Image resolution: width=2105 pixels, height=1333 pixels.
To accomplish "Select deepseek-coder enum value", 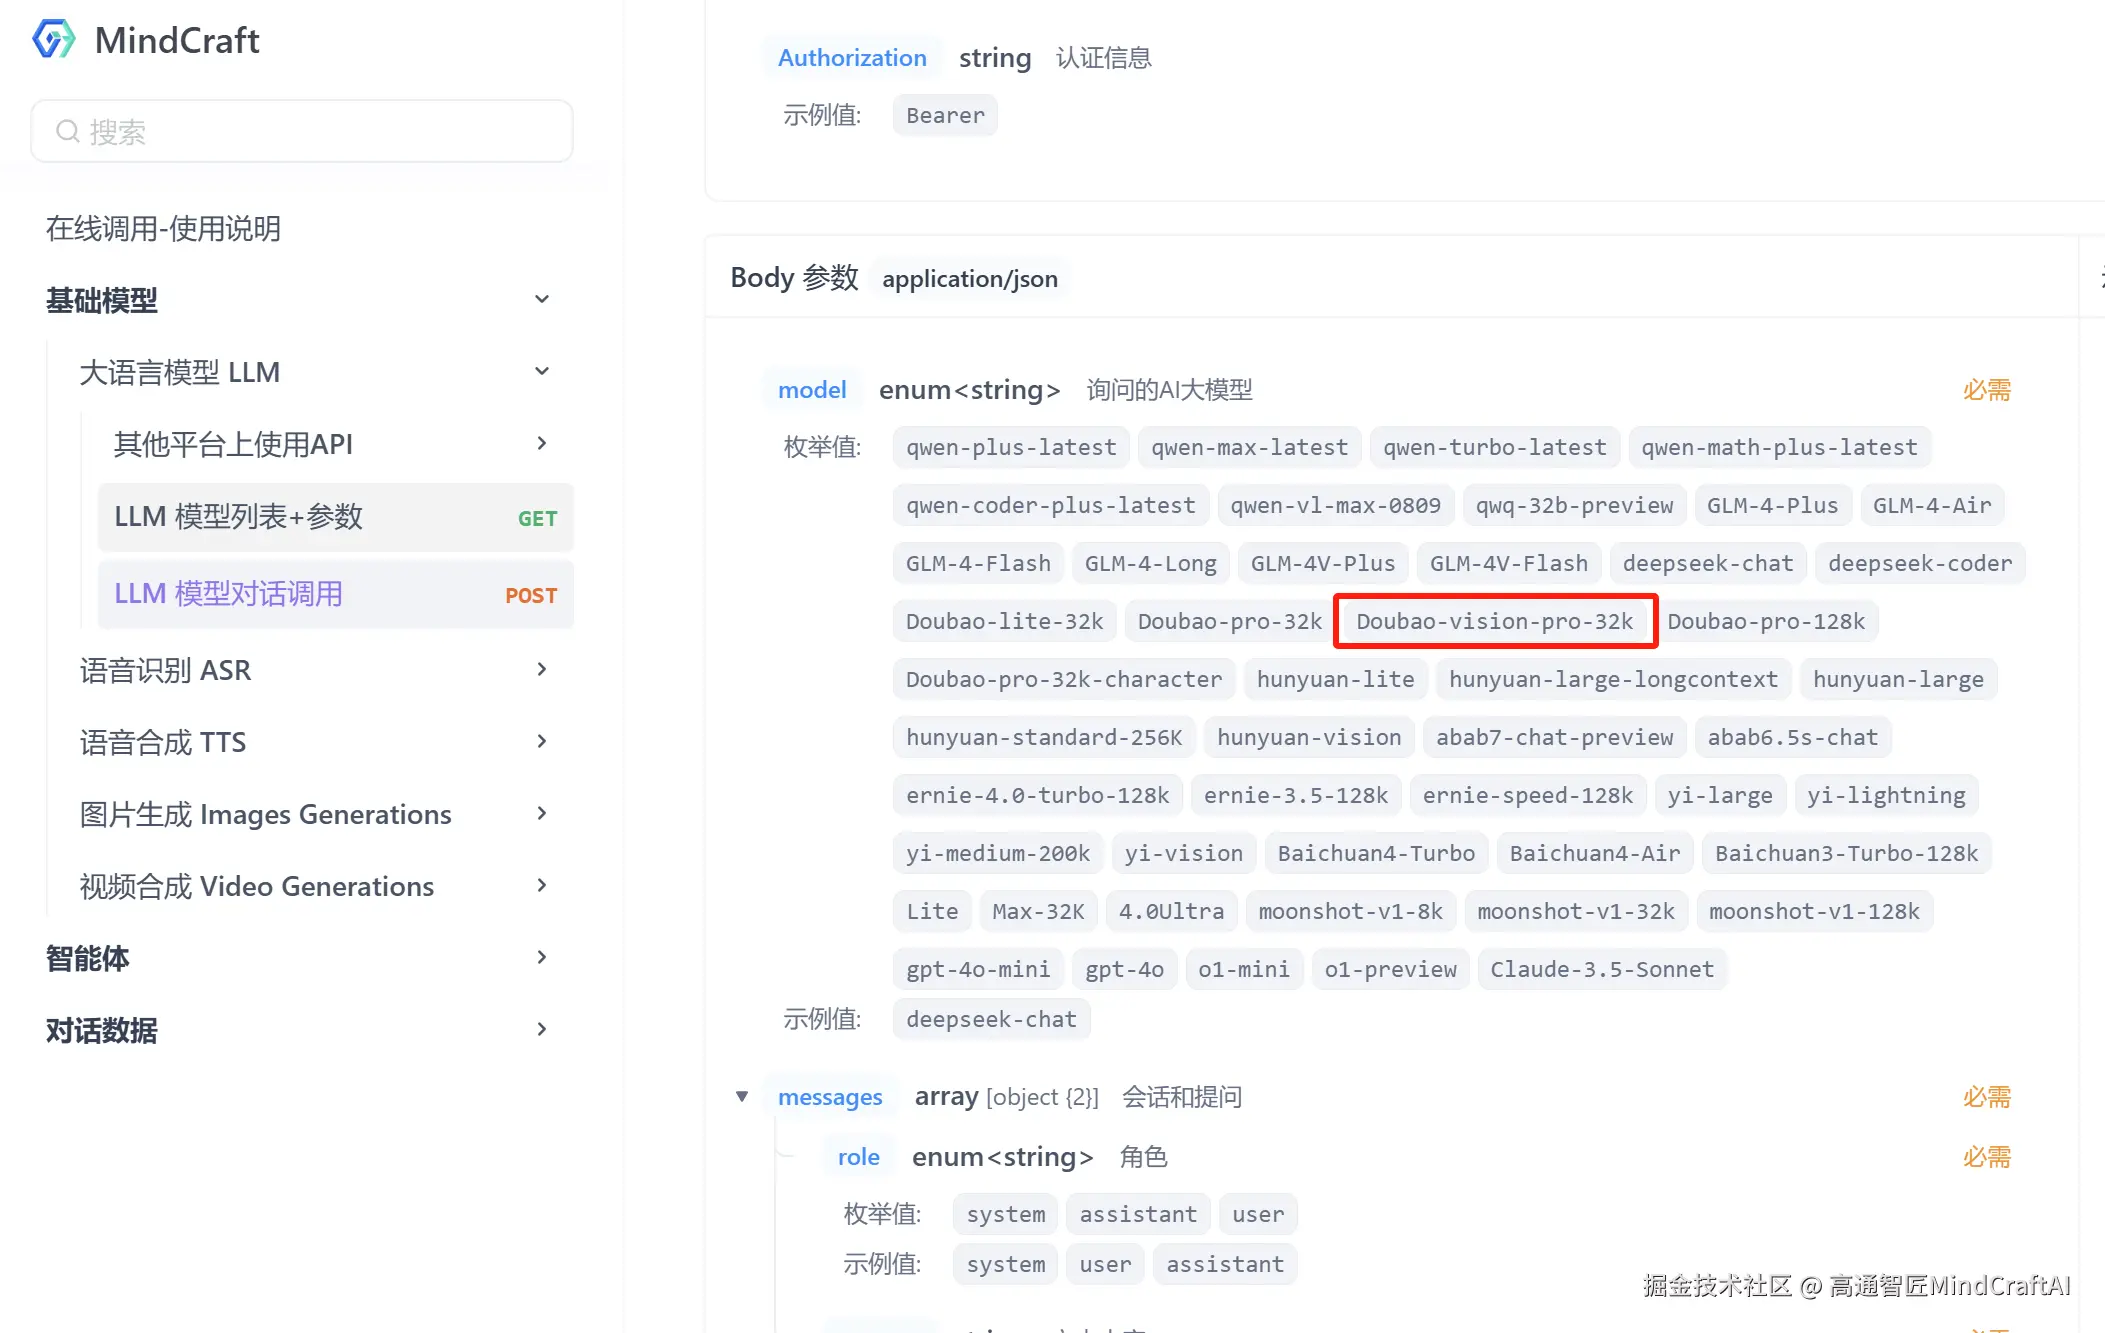I will click(1920, 564).
